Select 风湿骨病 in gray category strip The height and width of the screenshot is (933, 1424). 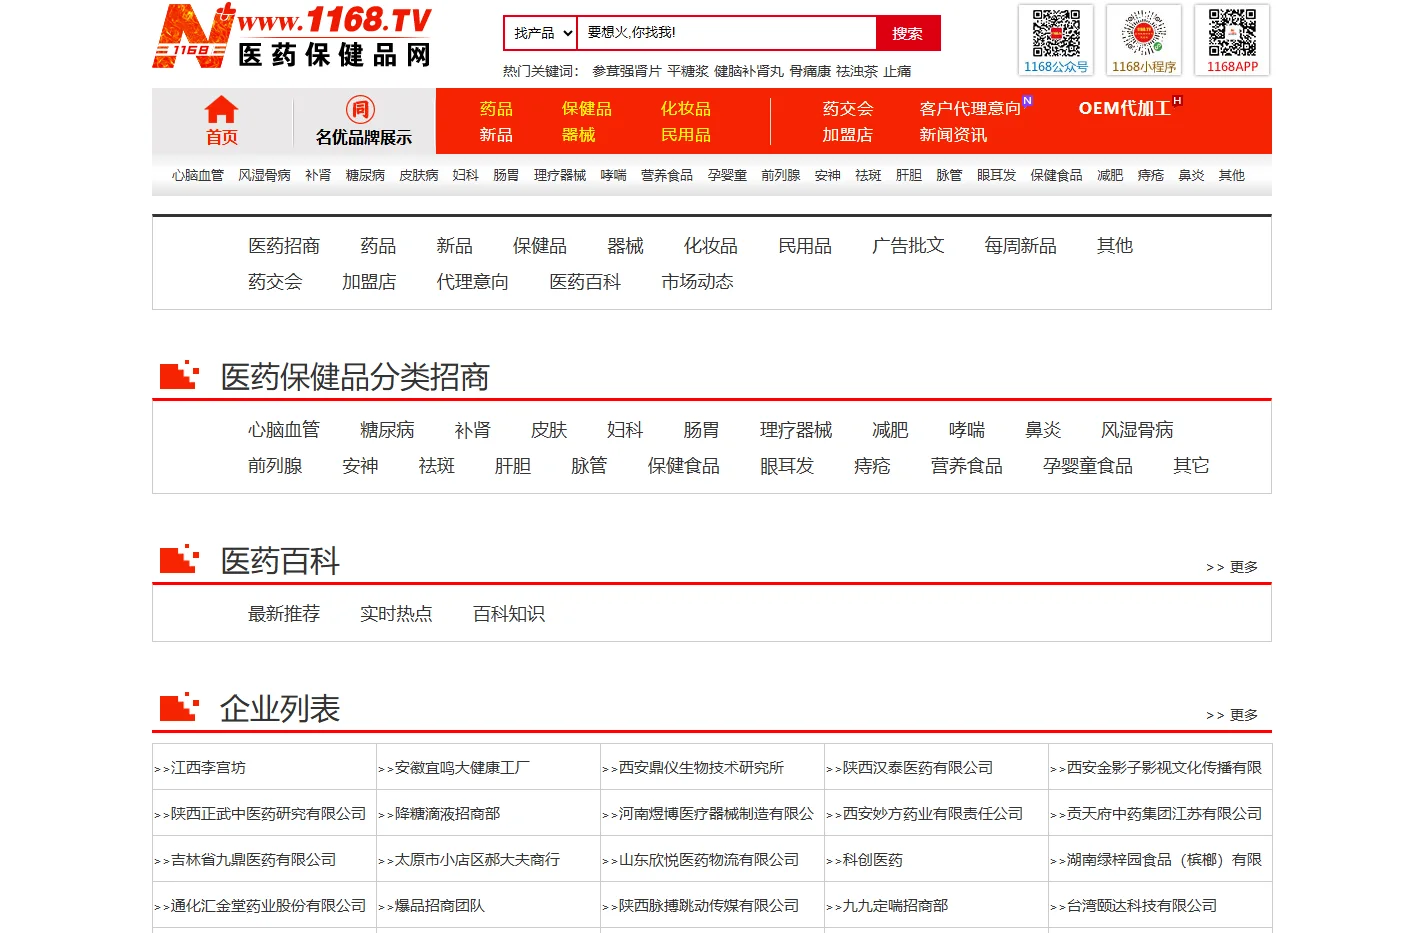(x=264, y=175)
